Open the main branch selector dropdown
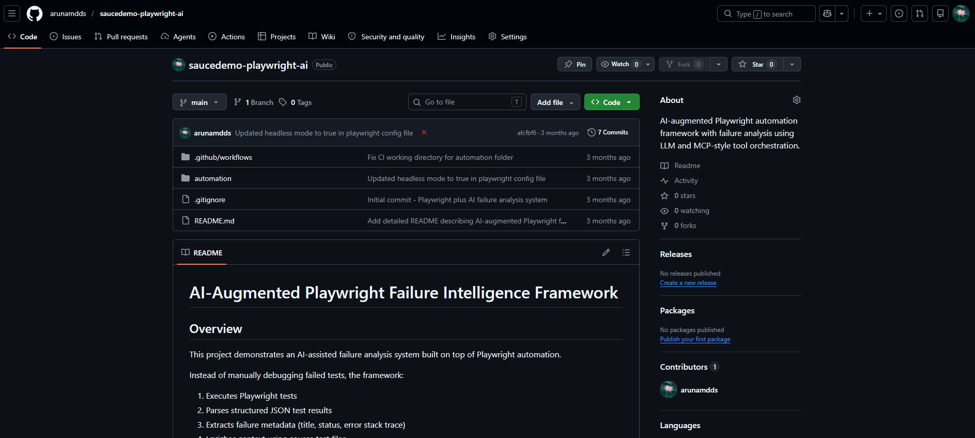The image size is (975, 438). (x=199, y=102)
